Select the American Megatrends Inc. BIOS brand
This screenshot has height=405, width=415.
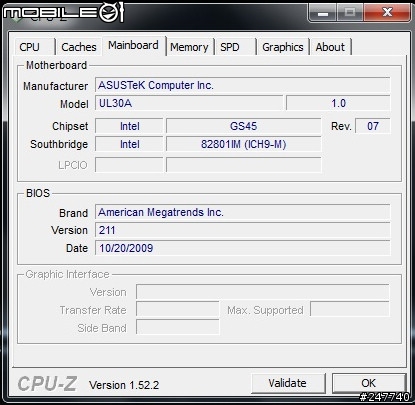242,212
